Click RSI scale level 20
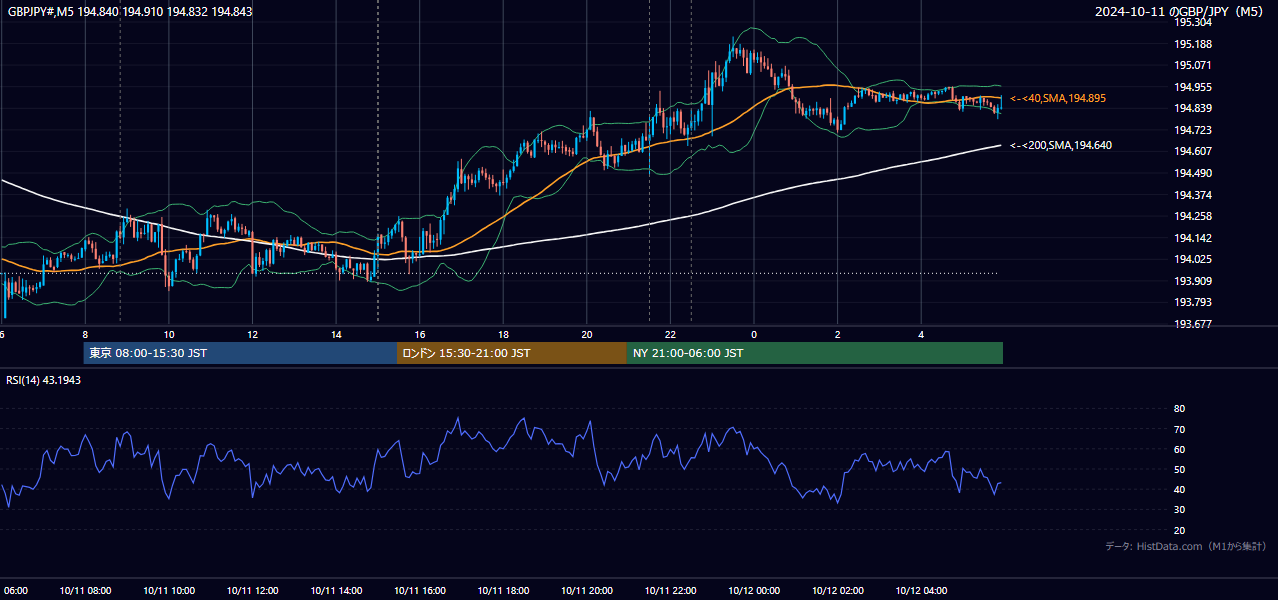Image resolution: width=1278 pixels, height=600 pixels. (1179, 530)
